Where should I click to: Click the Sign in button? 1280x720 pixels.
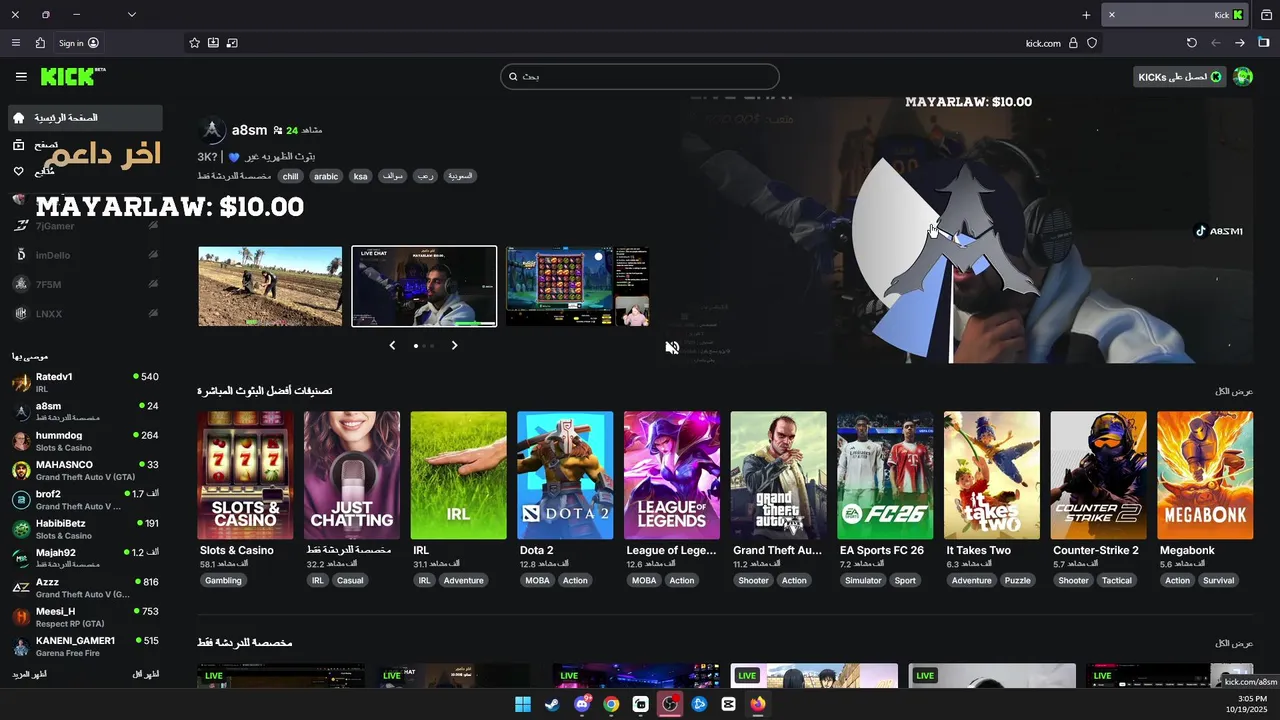(x=78, y=43)
